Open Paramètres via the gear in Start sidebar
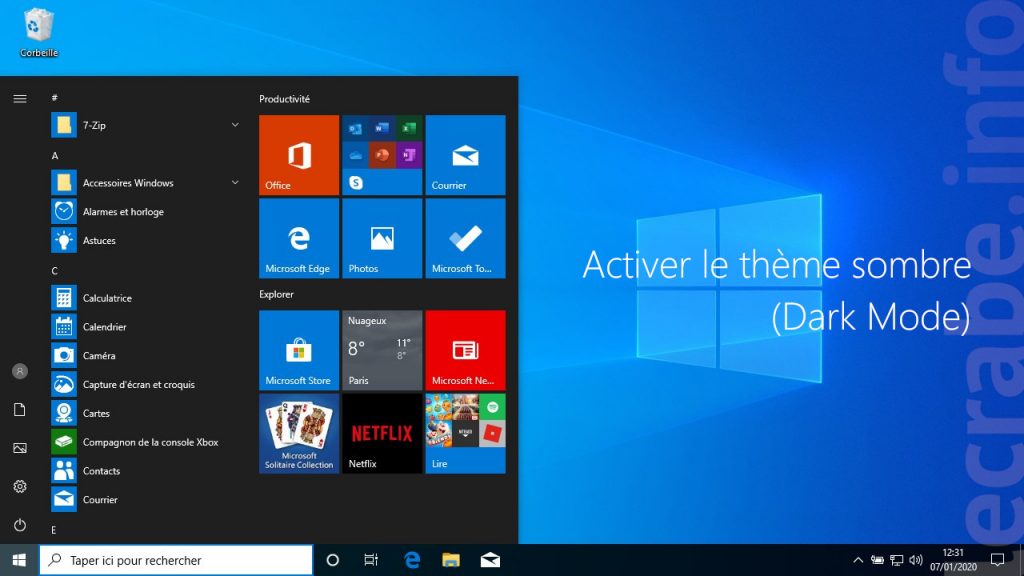The image size is (1024, 576). 19,488
